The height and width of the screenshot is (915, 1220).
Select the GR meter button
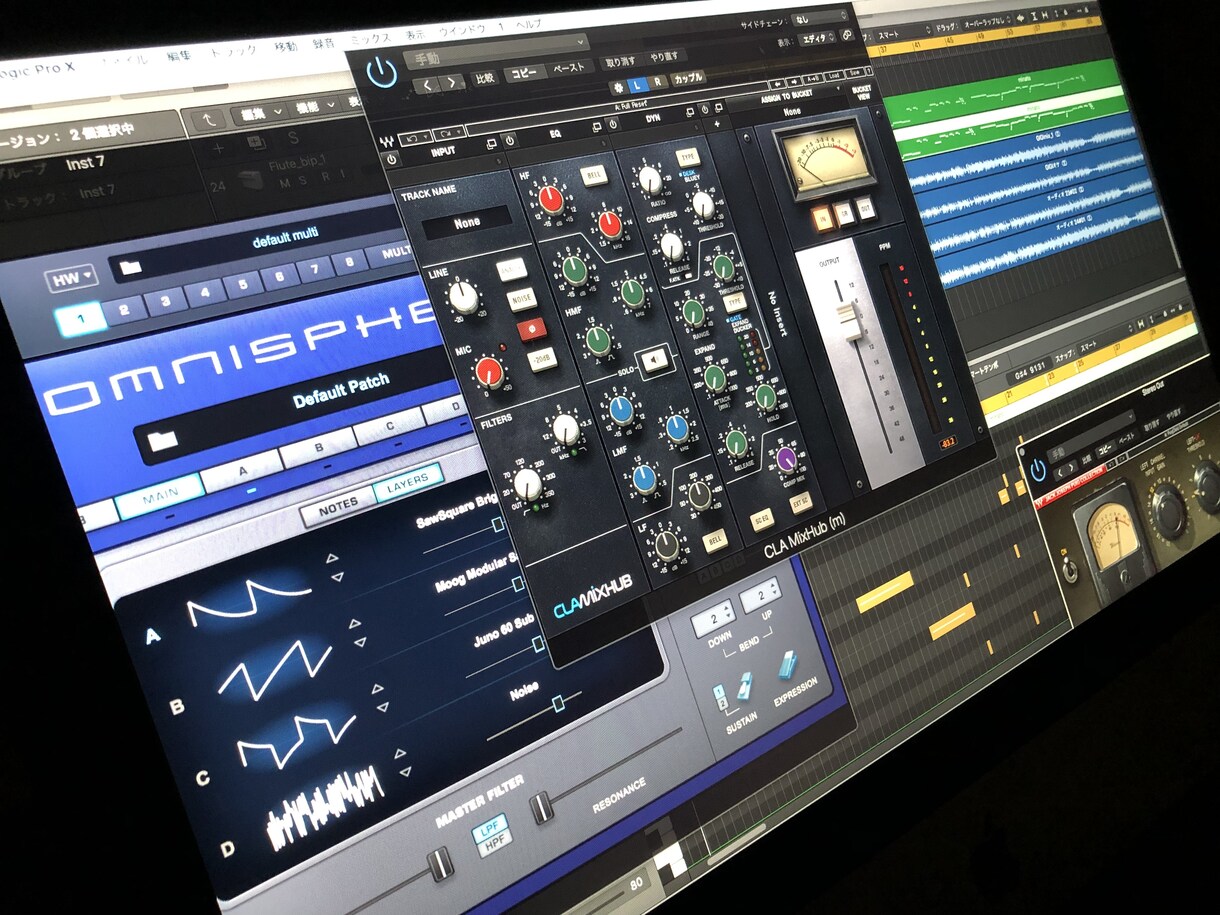coord(845,211)
